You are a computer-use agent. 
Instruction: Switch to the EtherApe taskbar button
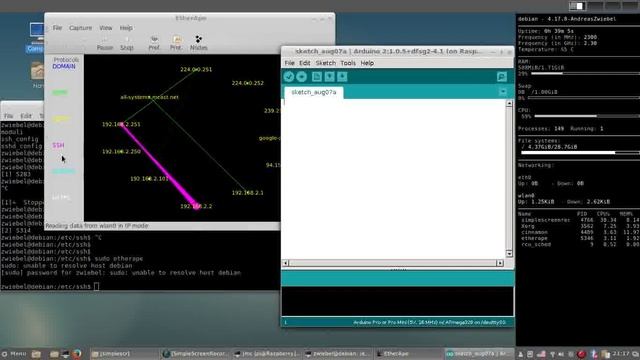tap(408, 354)
